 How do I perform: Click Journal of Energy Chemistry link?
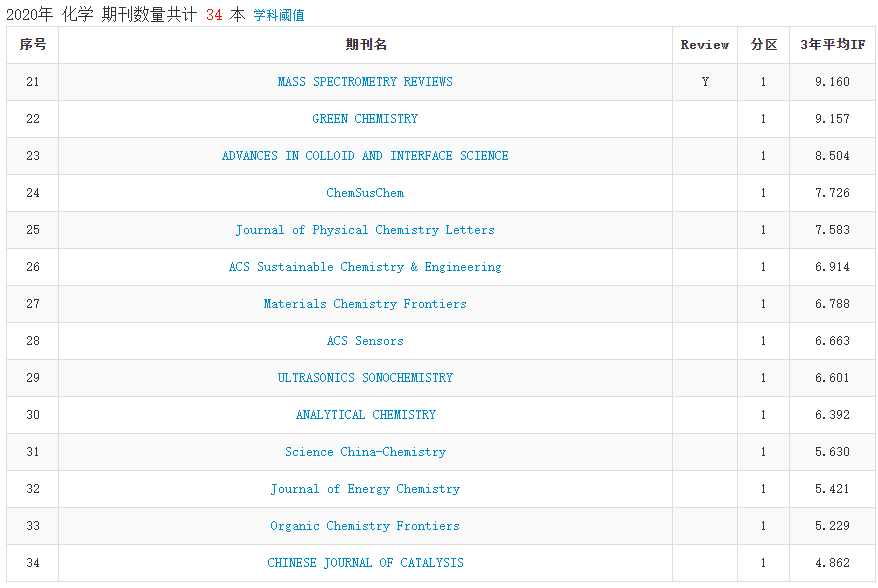[x=365, y=489]
